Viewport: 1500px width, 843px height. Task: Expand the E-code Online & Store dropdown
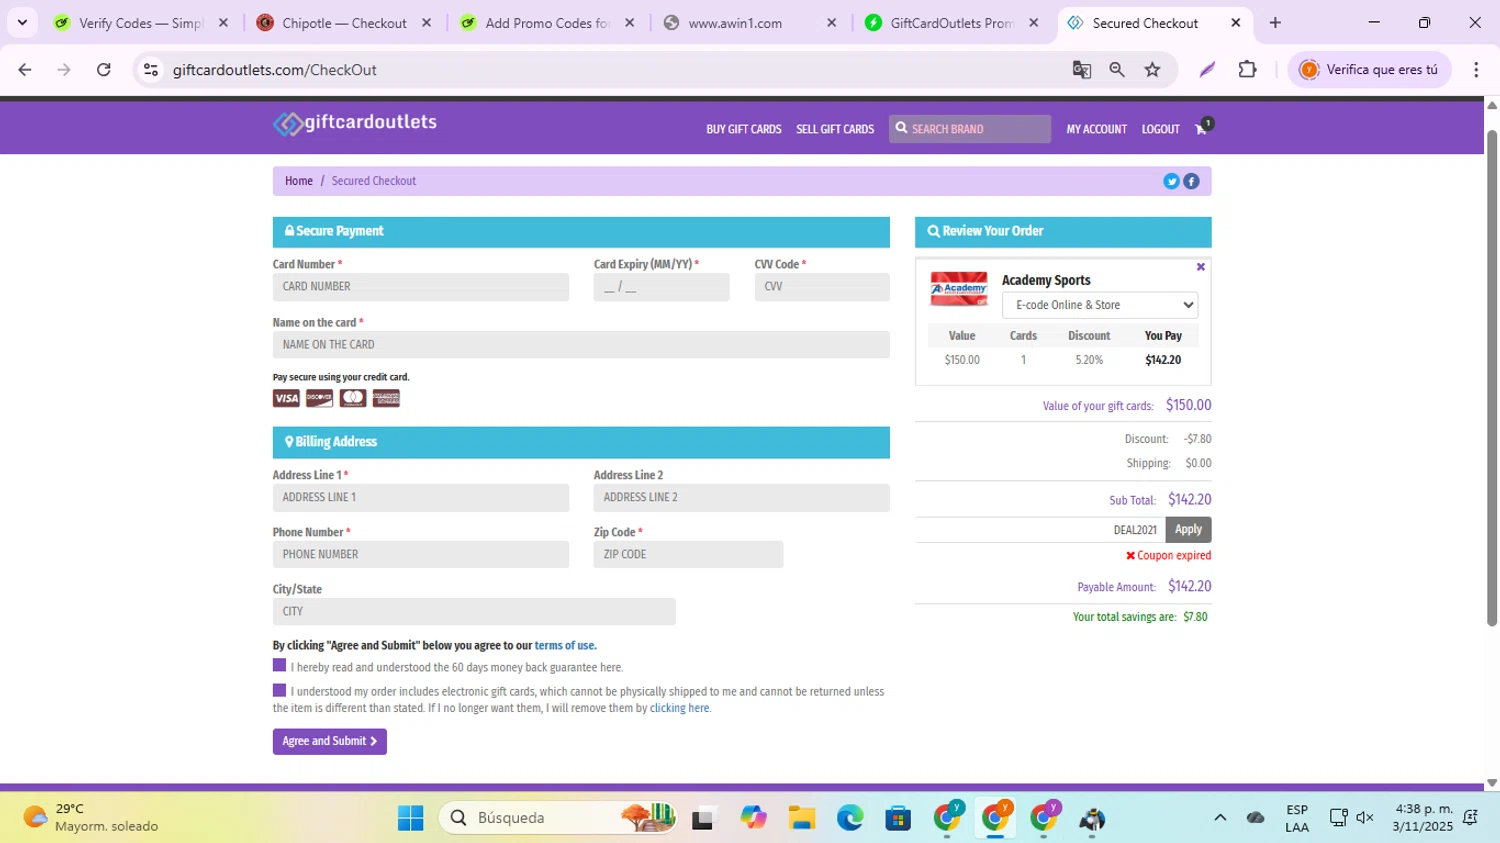(1099, 305)
